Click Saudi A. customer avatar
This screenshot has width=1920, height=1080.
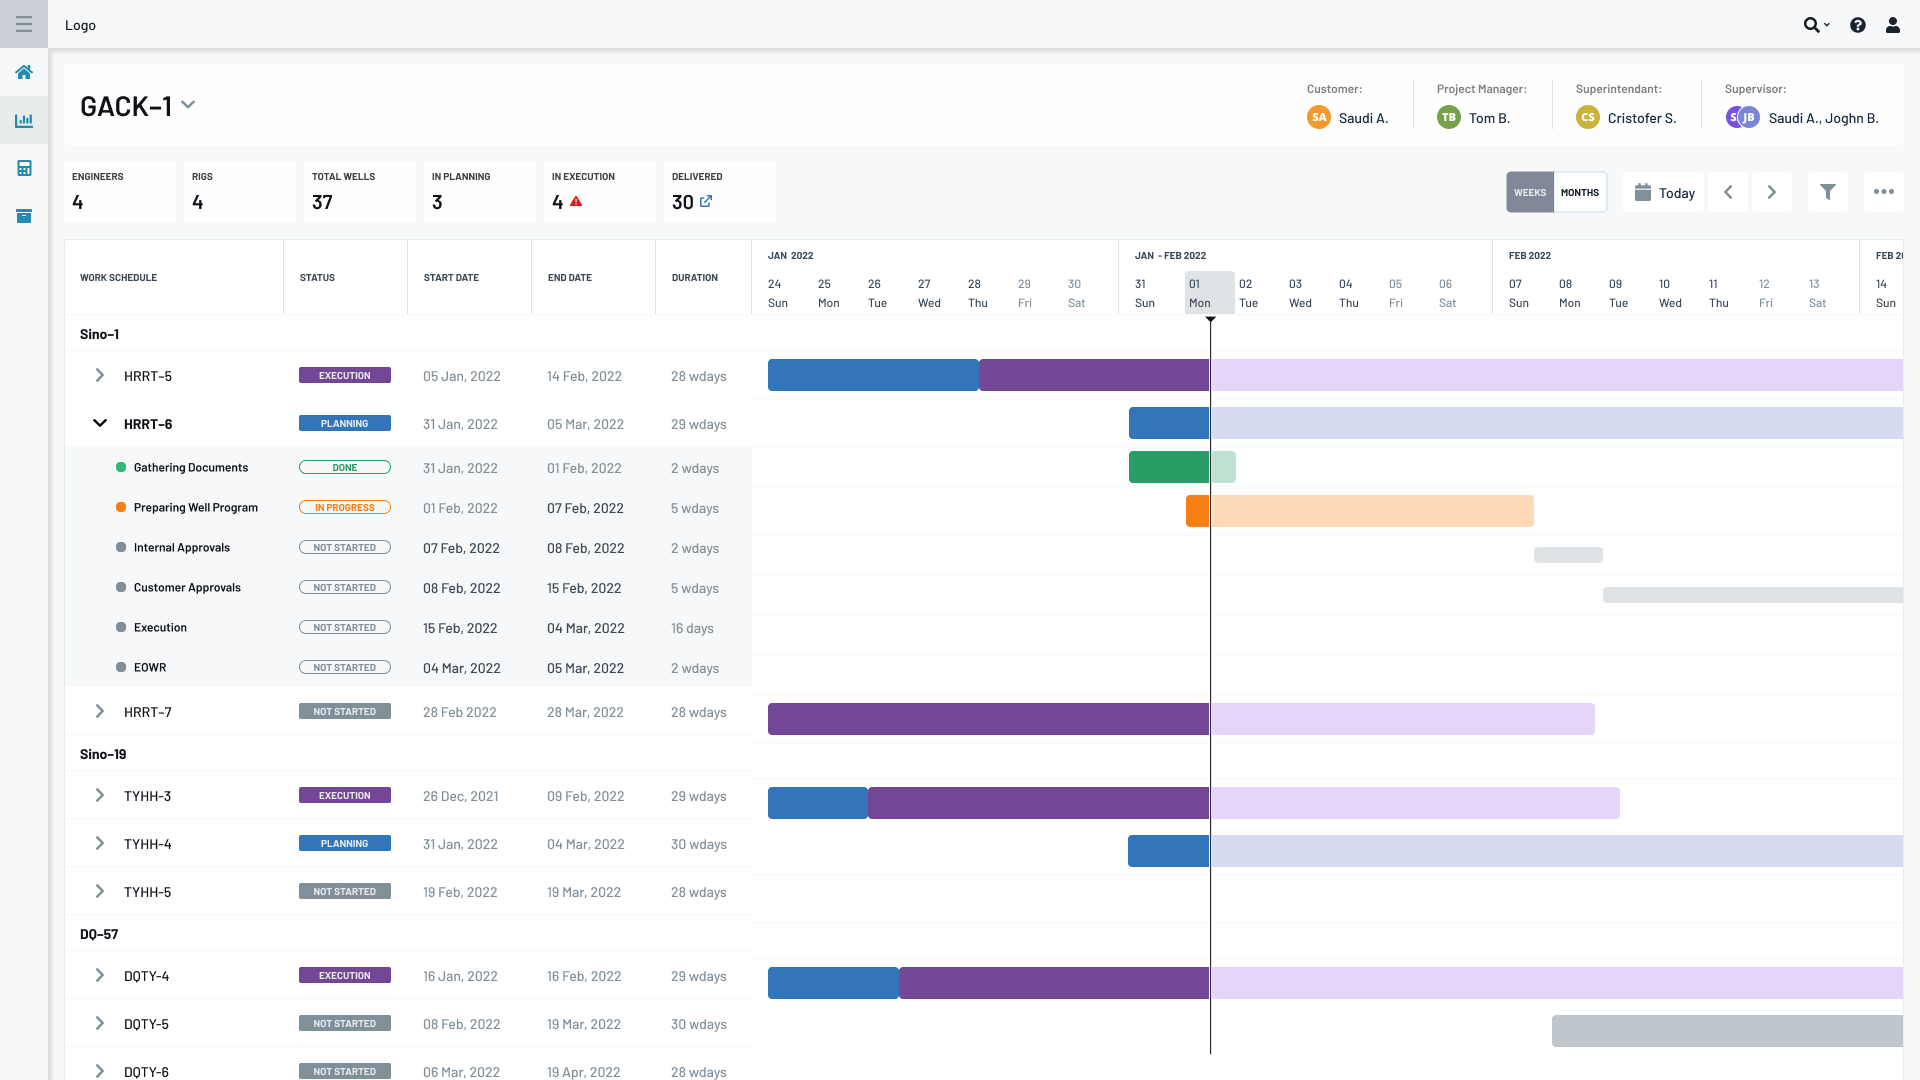pos(1319,117)
